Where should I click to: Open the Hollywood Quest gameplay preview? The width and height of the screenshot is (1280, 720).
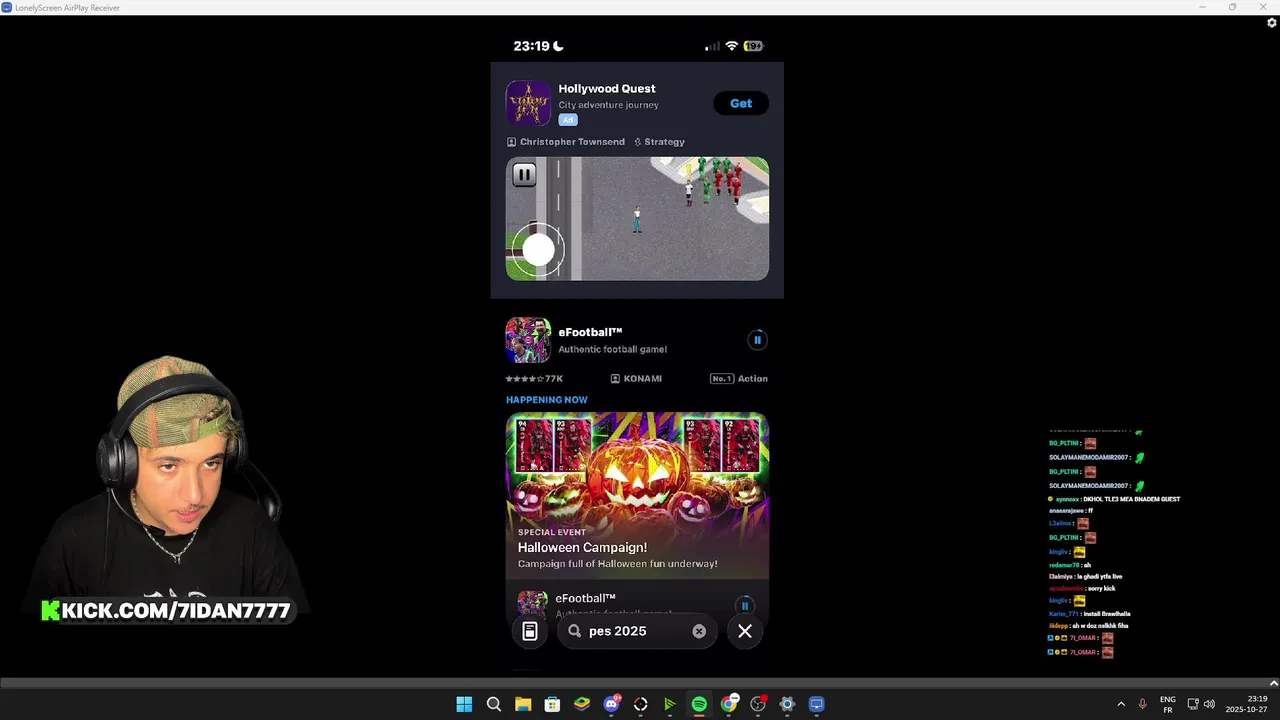(637, 218)
